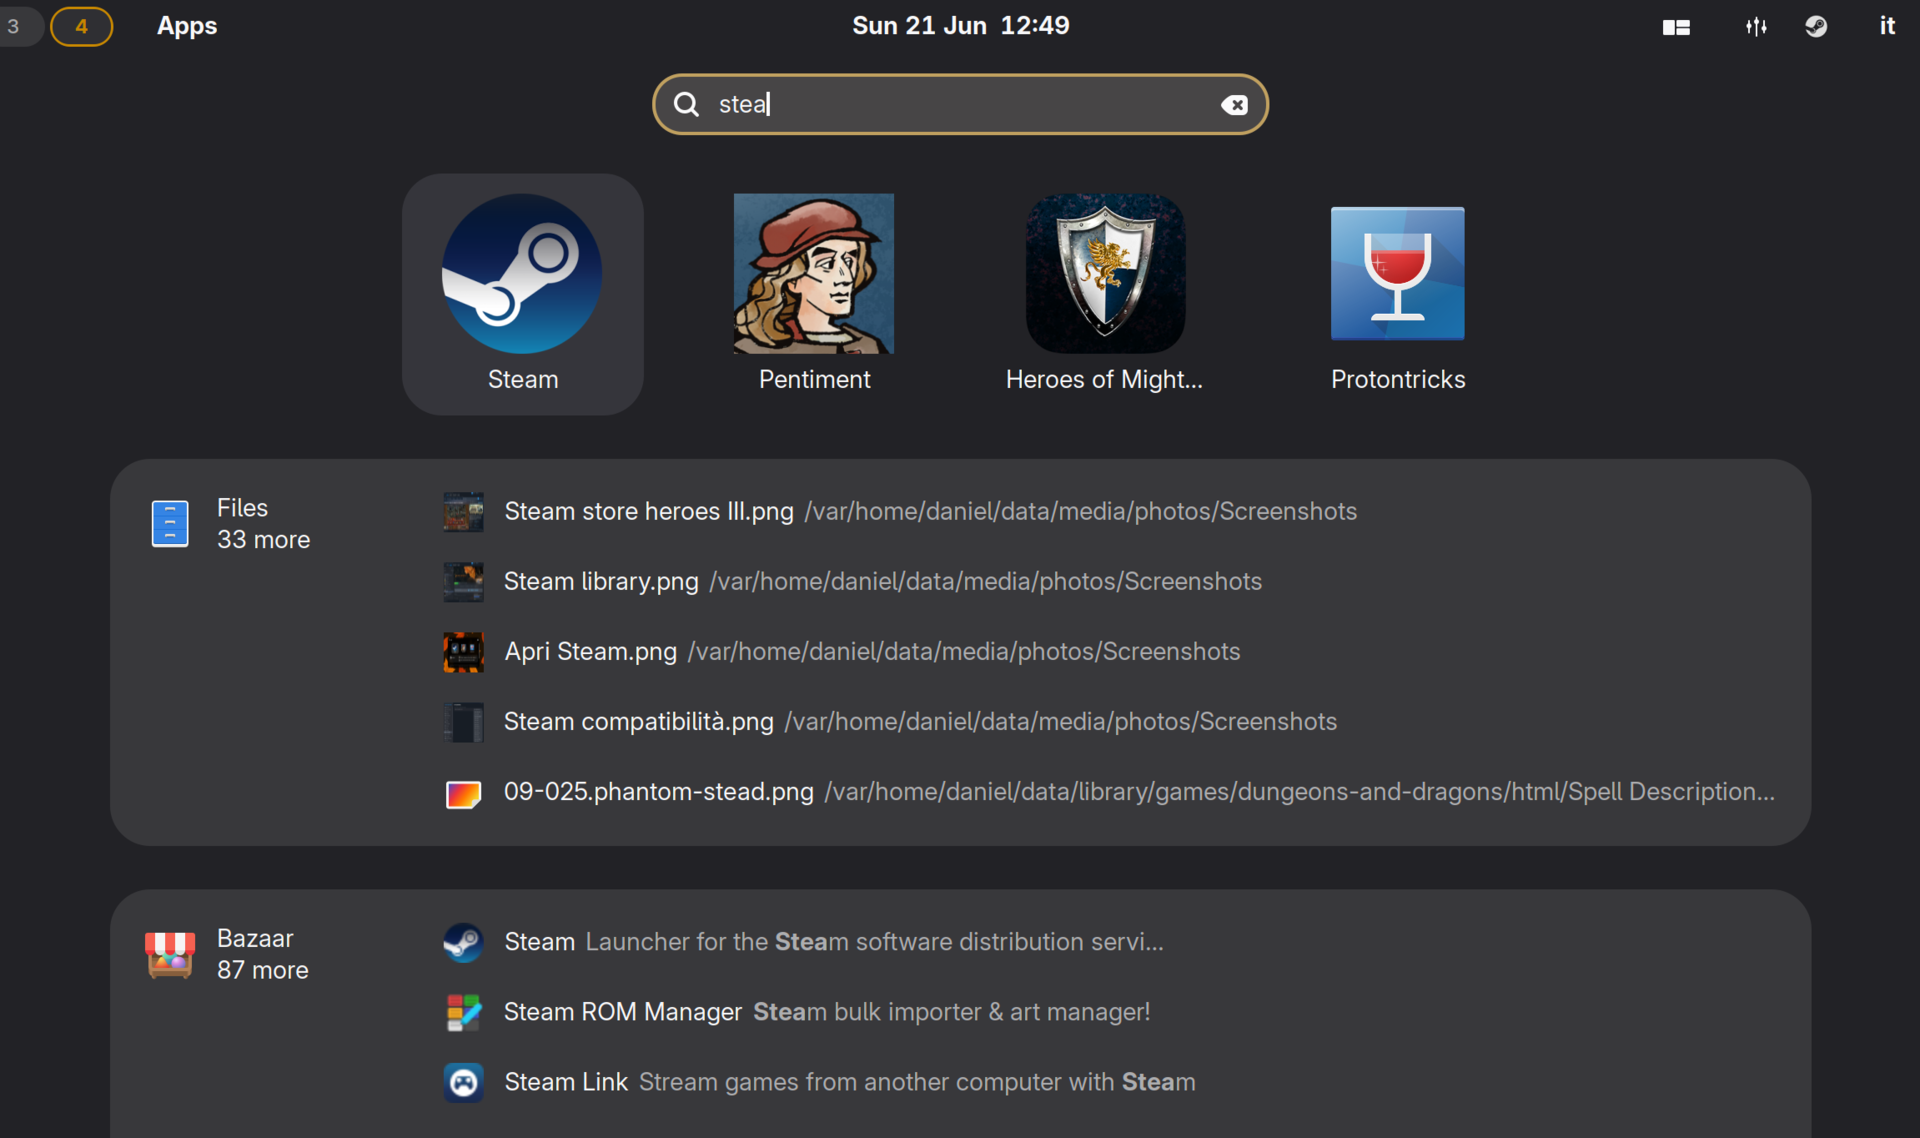Open Apri Steam.png thumbnail
The width and height of the screenshot is (1920, 1138).
463,651
